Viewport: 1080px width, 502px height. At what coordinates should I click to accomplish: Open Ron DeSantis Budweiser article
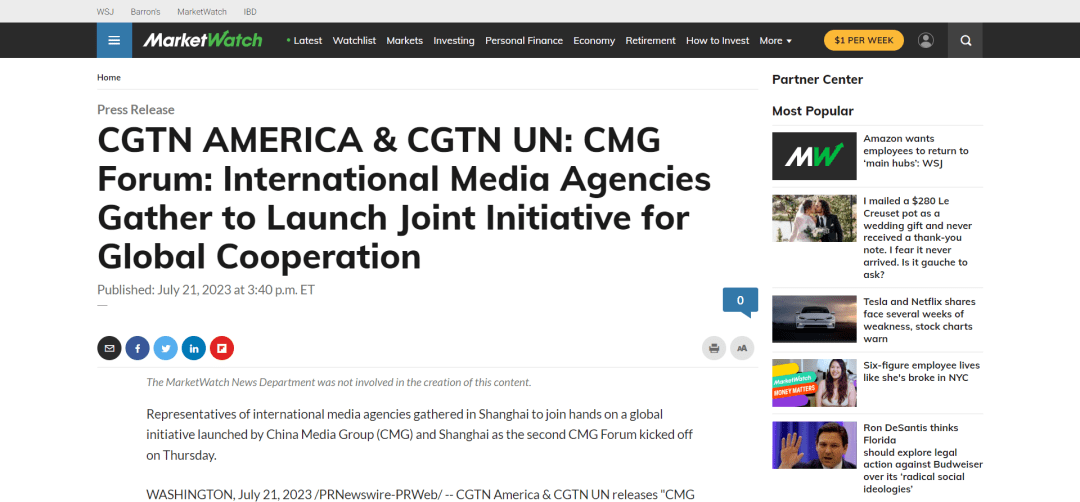[x=923, y=459]
